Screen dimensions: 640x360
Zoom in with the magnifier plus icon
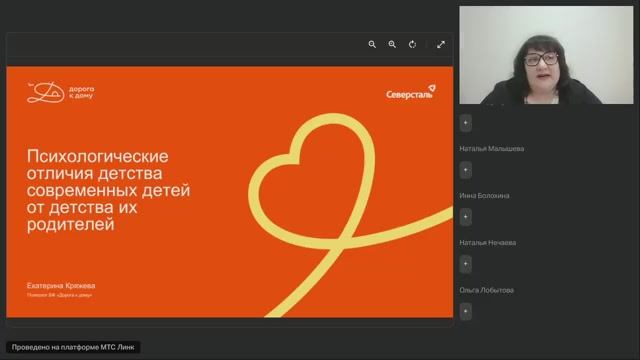(x=392, y=44)
